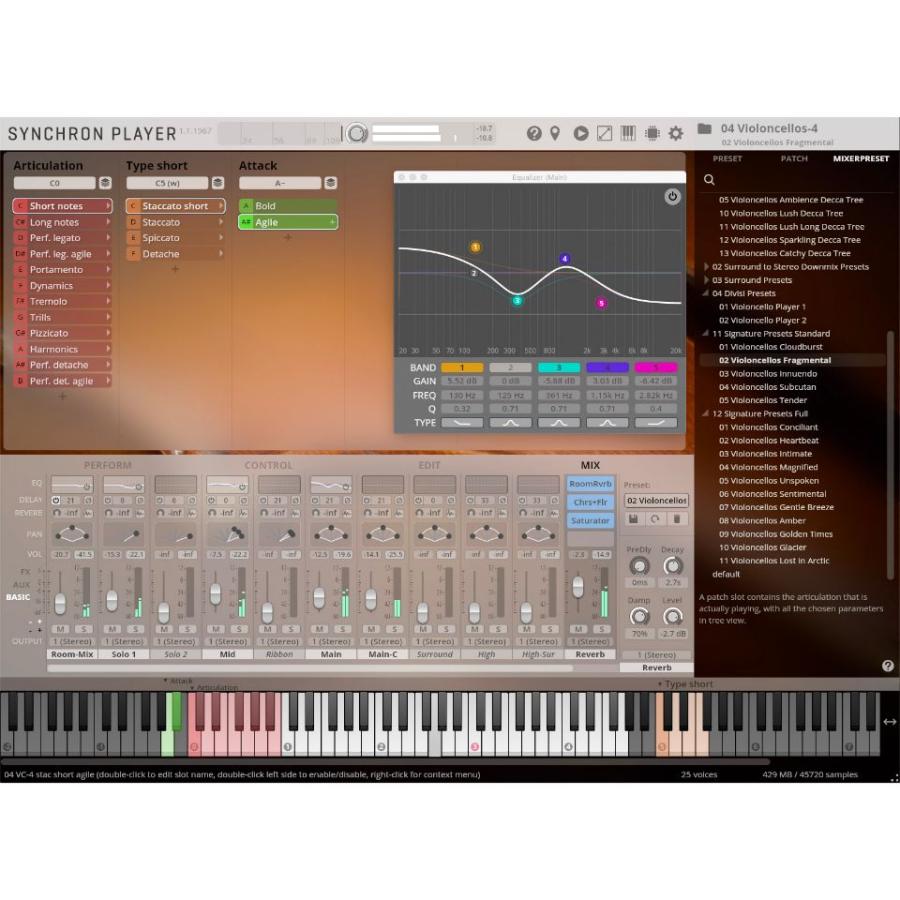Click the reverb Decay knob
Image resolution: width=900 pixels, height=900 pixels.
(x=673, y=567)
